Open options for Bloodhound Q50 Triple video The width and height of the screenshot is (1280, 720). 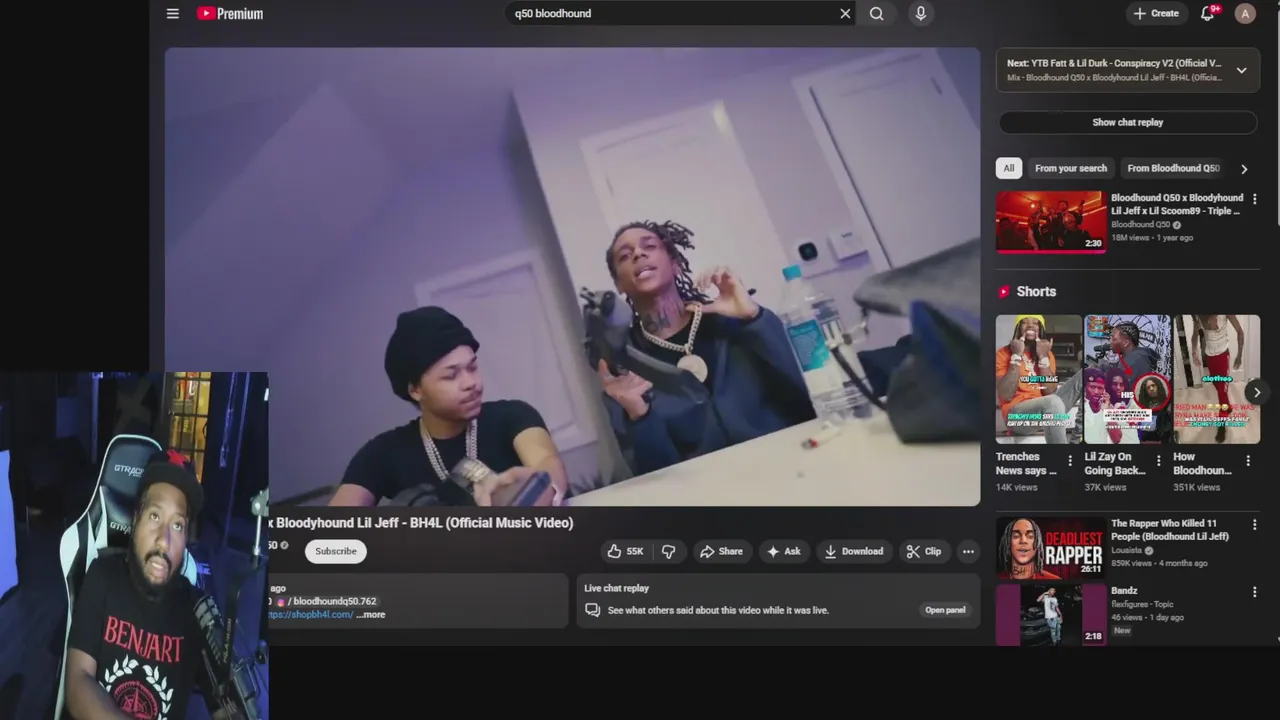coord(1254,199)
